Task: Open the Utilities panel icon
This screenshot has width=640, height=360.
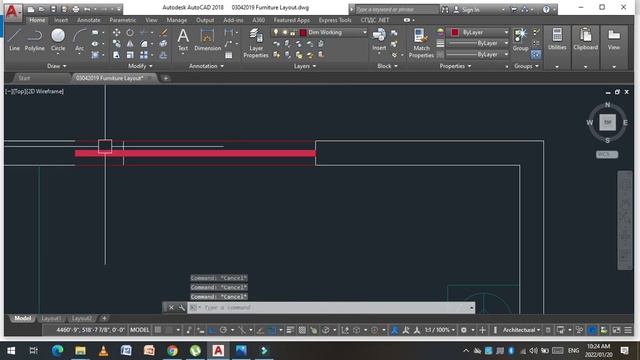Action: [x=557, y=40]
